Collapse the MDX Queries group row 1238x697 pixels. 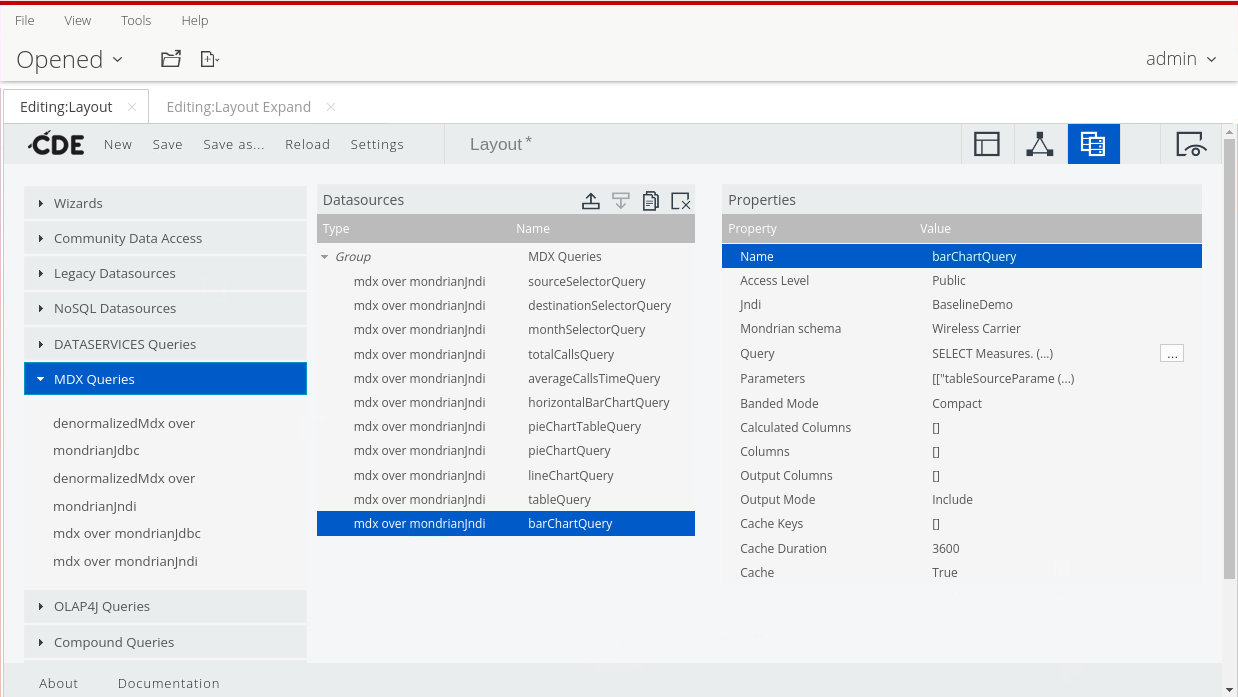pos(325,257)
